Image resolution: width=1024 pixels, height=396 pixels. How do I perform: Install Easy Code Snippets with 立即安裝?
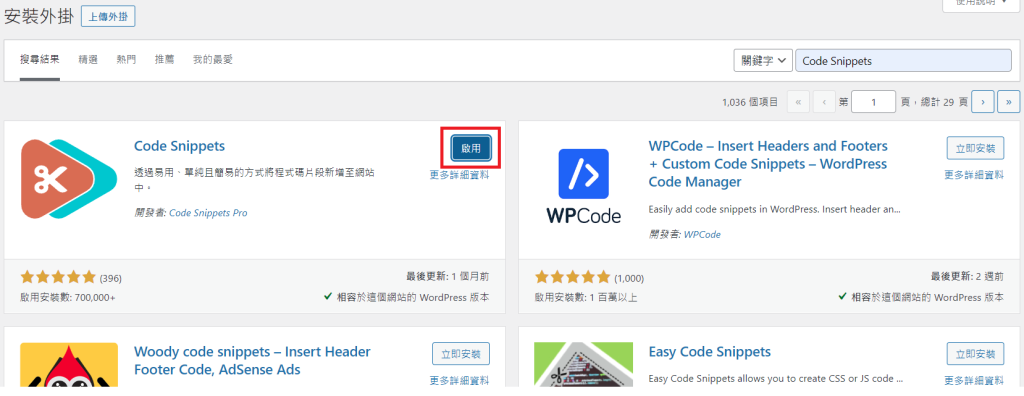click(976, 354)
